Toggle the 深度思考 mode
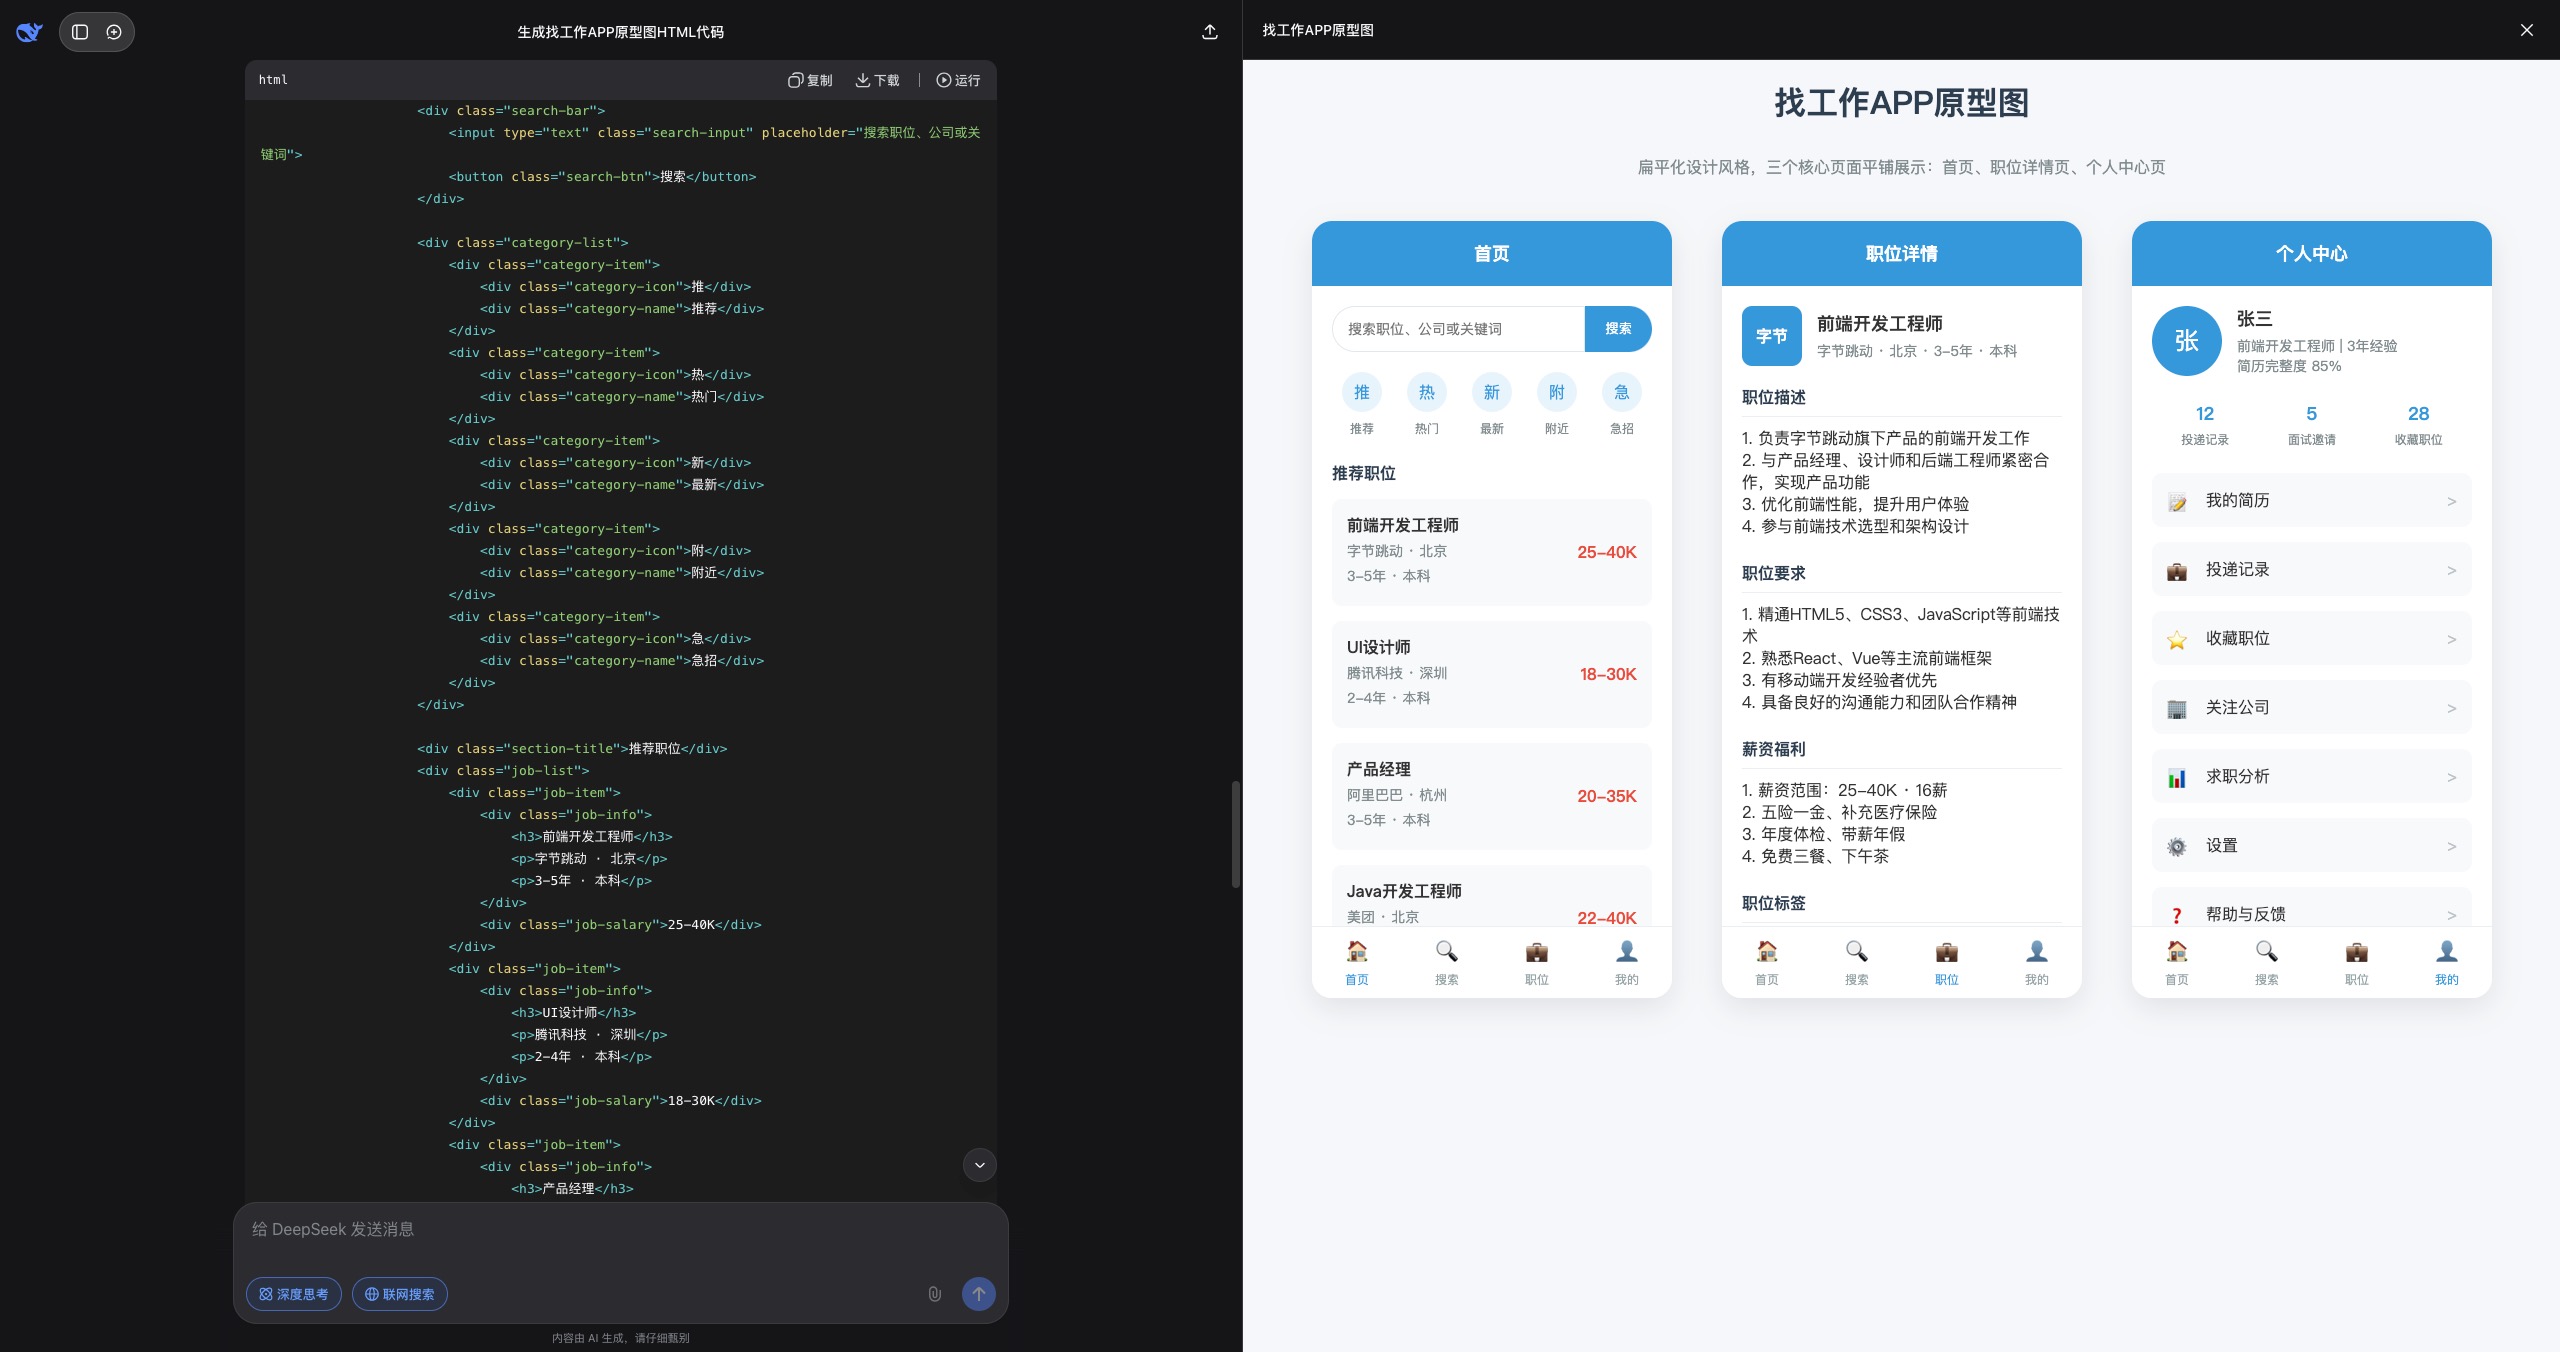 (x=293, y=1293)
